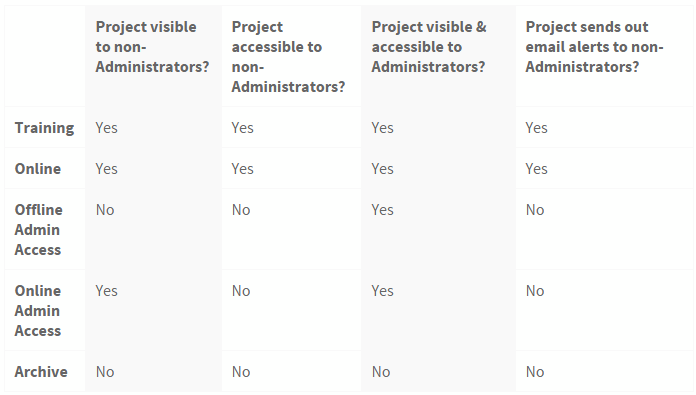Viewport: 696px width, 395px height.
Task: Select Archive's No under visible to non-Administrators
Action: (105, 371)
